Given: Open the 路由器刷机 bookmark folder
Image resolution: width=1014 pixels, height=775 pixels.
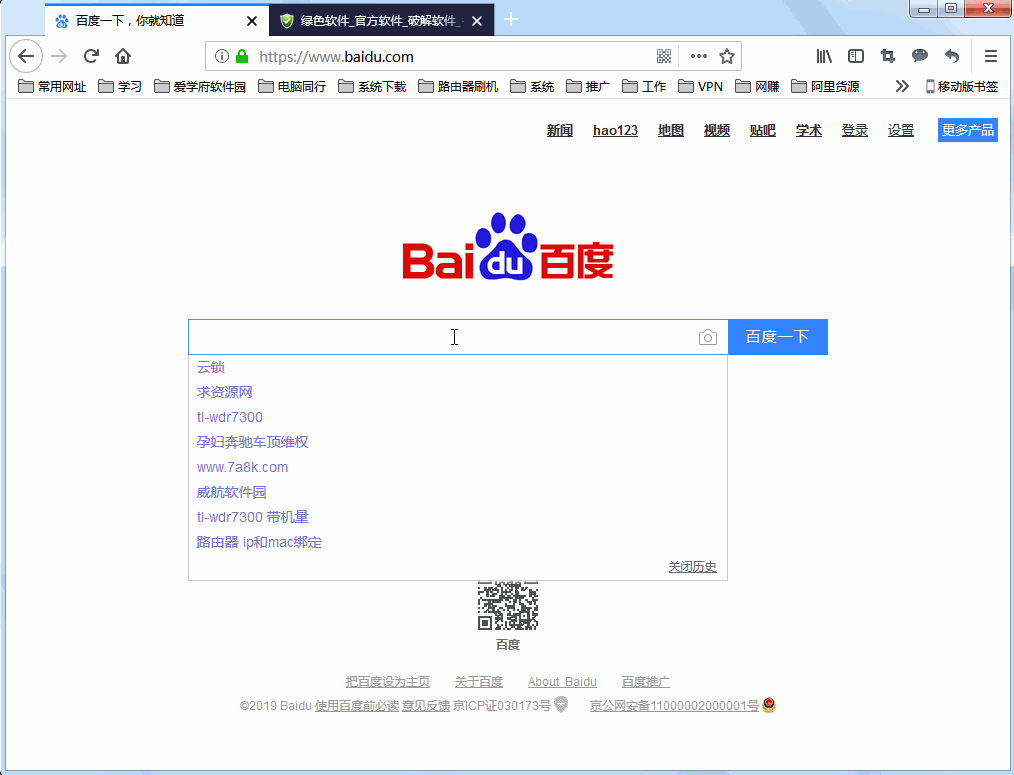Looking at the screenshot, I should [x=458, y=86].
